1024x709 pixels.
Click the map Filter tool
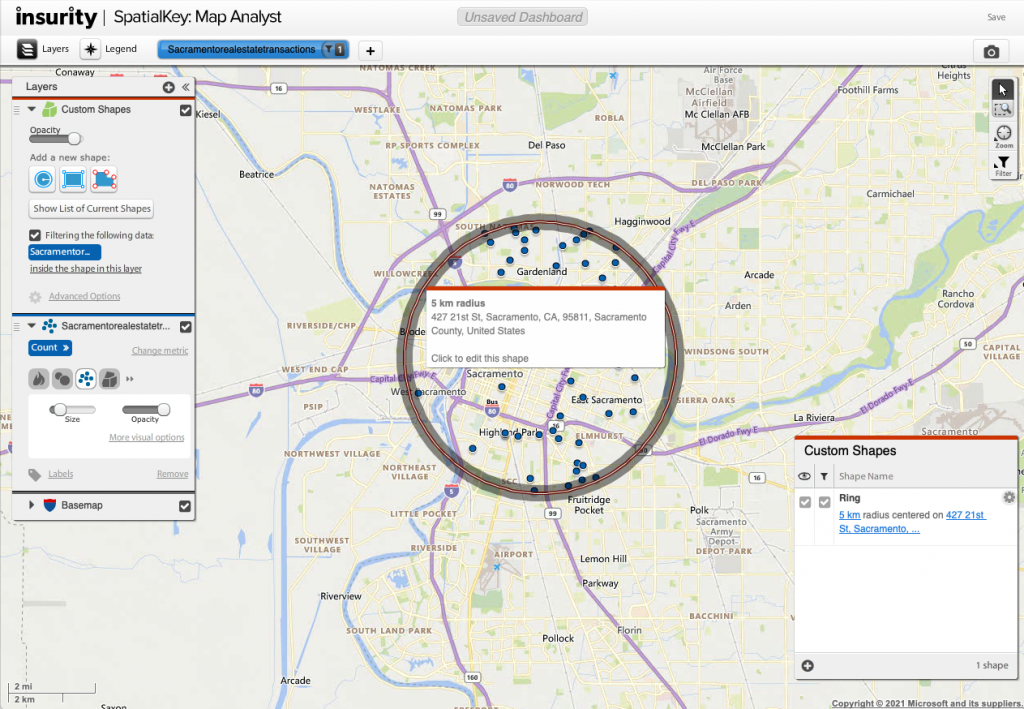tap(1003, 166)
